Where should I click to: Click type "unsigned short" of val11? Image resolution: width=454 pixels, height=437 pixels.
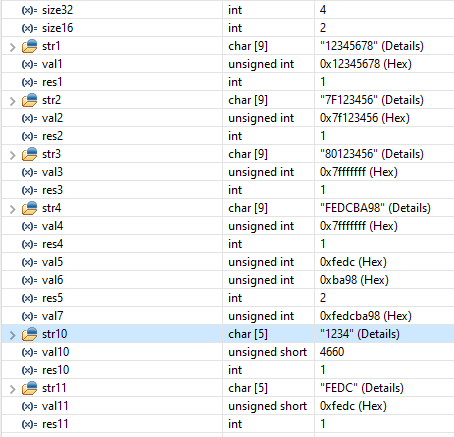pos(267,406)
